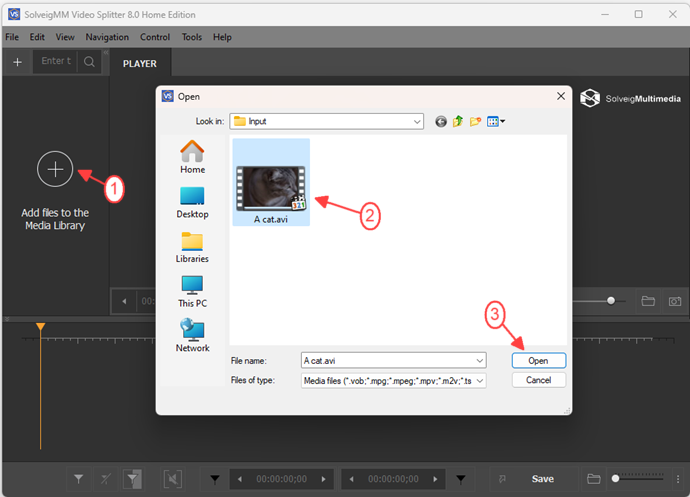Click the player previous frame arrow
The height and width of the screenshot is (497, 690).
click(x=125, y=302)
